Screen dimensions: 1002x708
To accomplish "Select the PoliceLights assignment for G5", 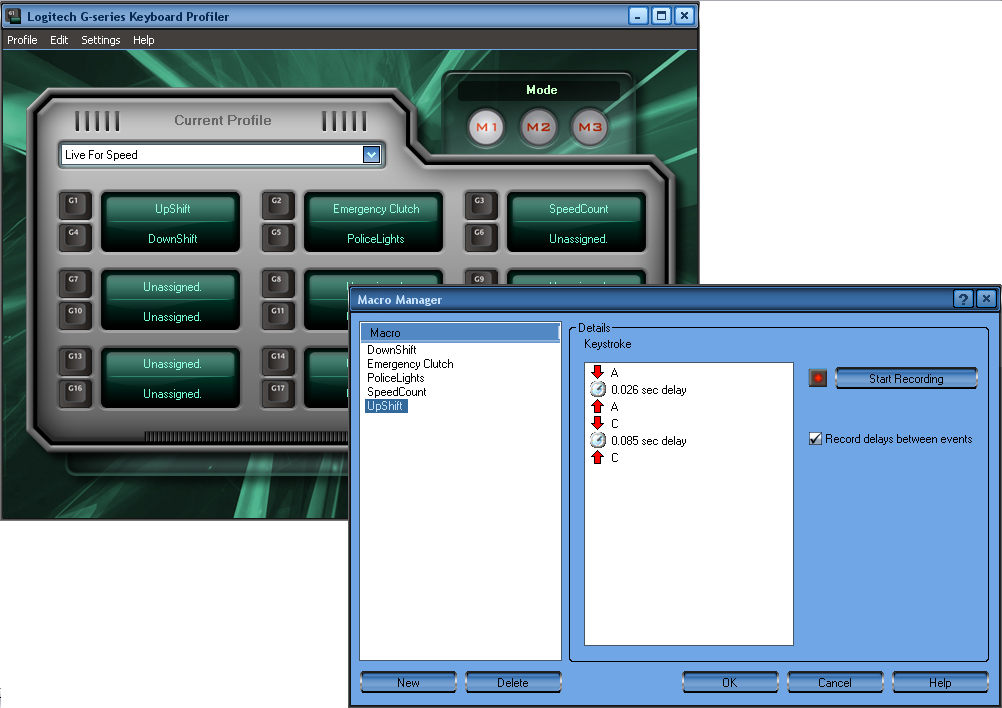I will (376, 238).
